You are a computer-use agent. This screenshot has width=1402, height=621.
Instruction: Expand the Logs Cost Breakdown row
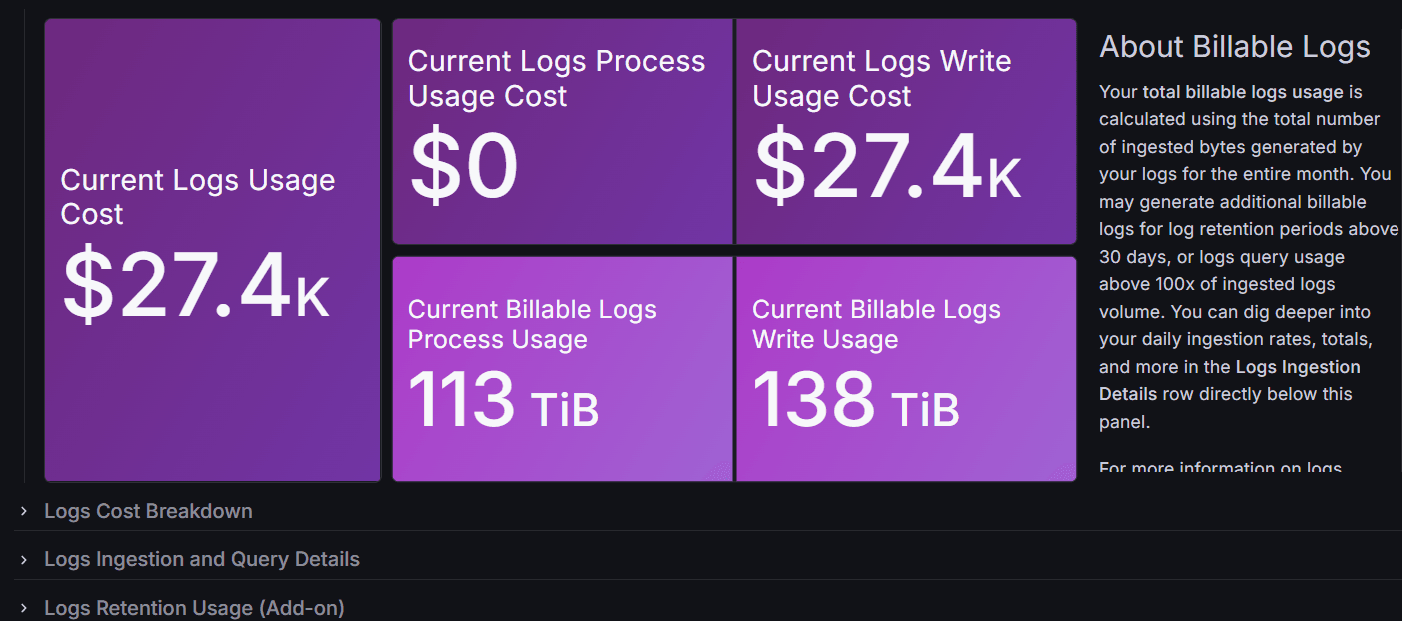coord(148,510)
